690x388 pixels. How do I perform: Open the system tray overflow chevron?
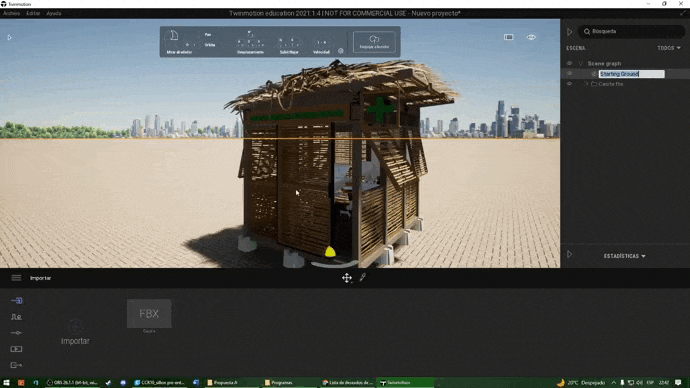point(613,383)
